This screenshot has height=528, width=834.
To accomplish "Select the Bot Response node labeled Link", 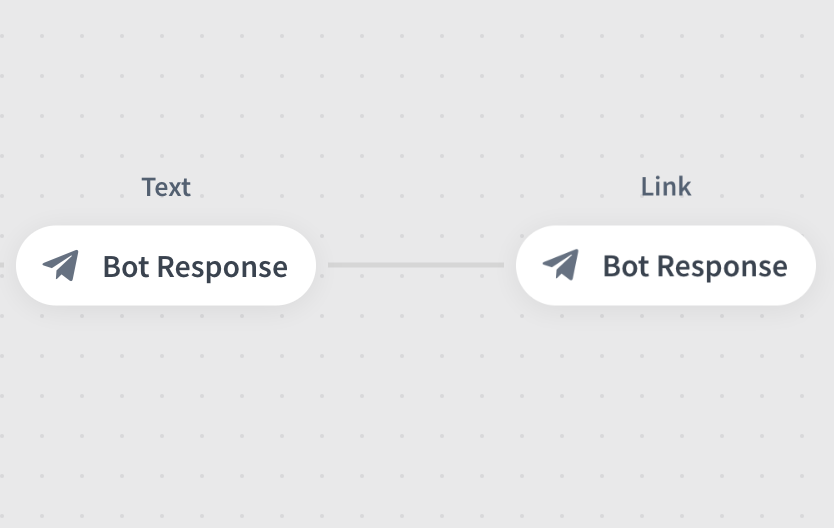I will pyautogui.click(x=666, y=265).
